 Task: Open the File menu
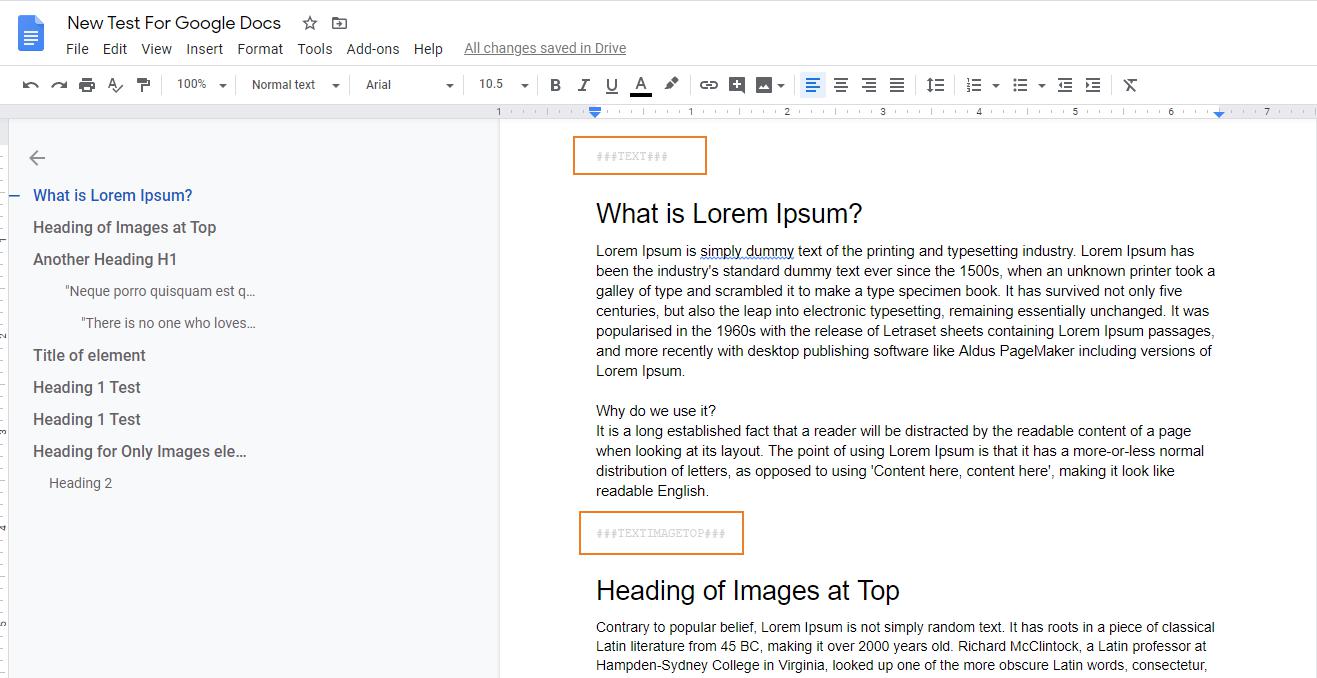pos(77,48)
